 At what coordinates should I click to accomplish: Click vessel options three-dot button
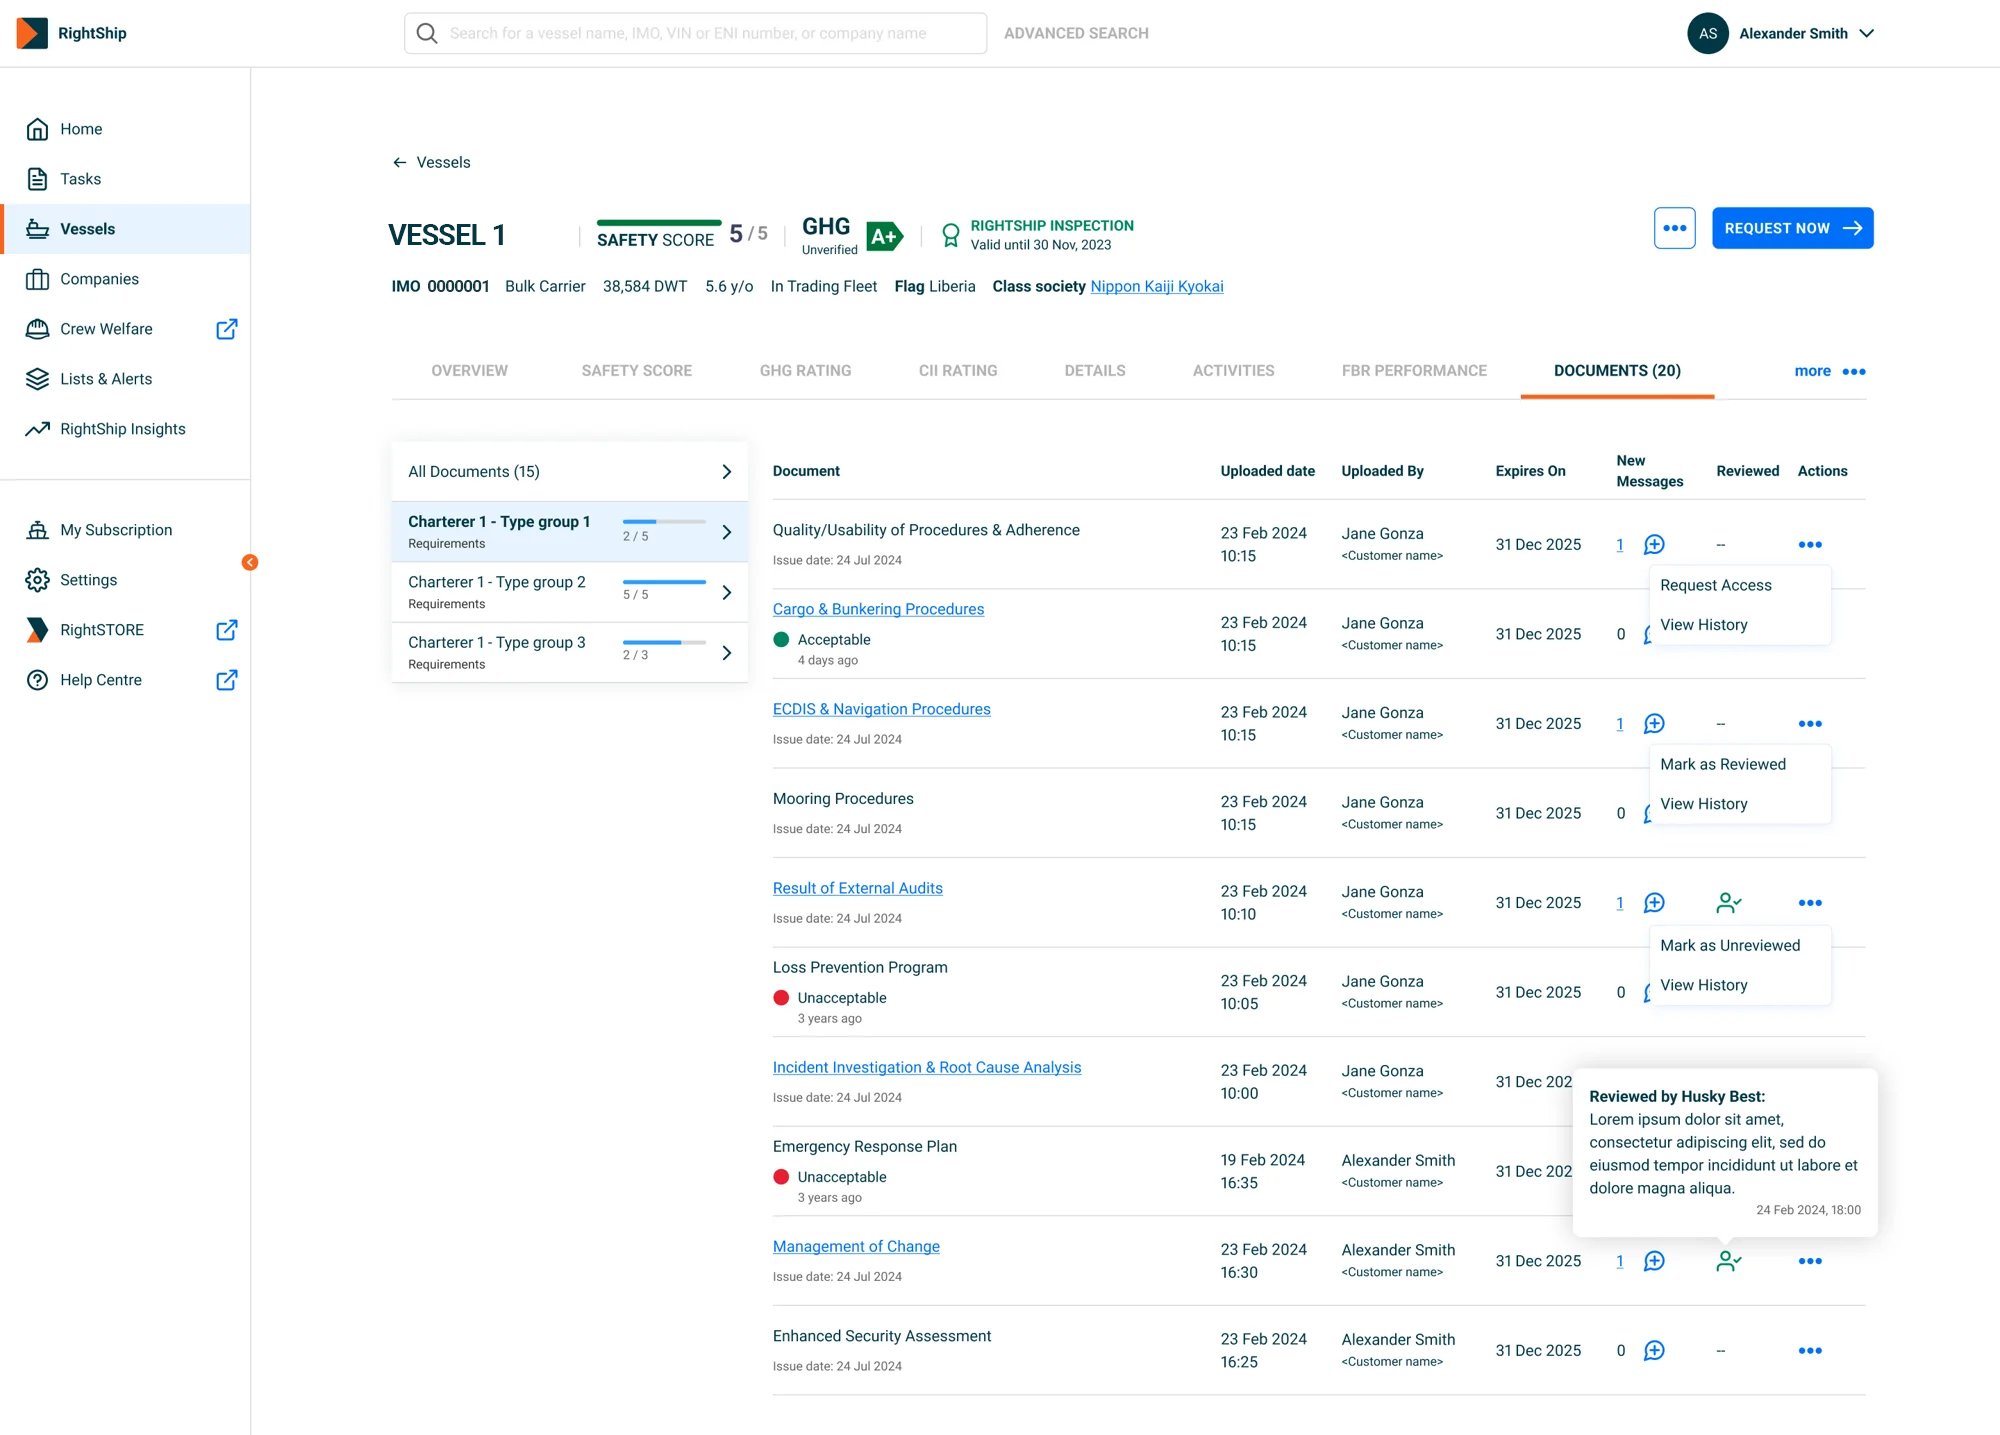(1674, 228)
